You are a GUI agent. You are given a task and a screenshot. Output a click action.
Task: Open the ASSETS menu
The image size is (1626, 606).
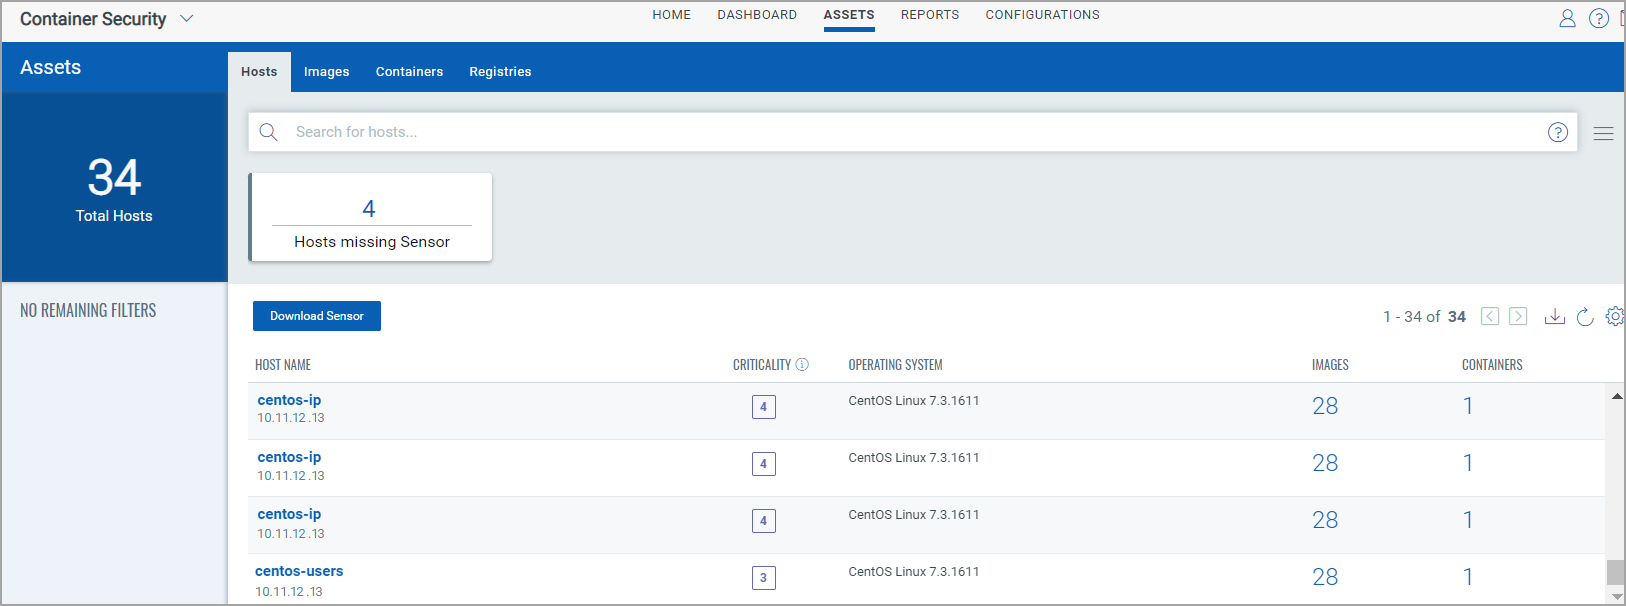tap(849, 15)
